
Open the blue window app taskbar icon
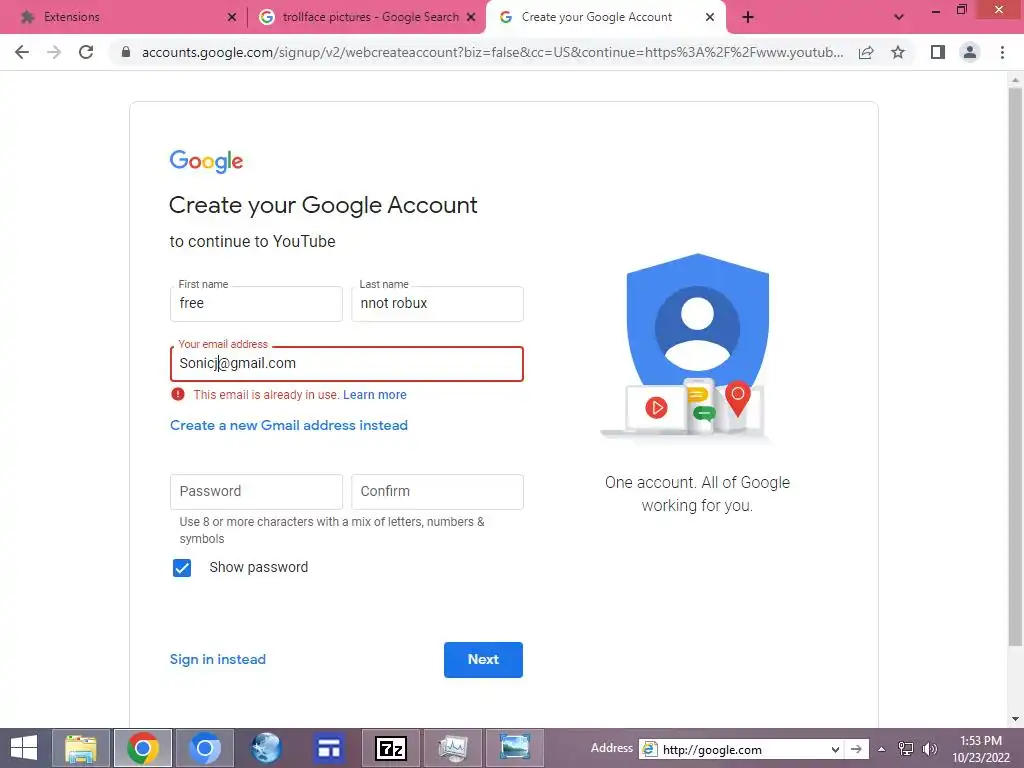(328, 748)
